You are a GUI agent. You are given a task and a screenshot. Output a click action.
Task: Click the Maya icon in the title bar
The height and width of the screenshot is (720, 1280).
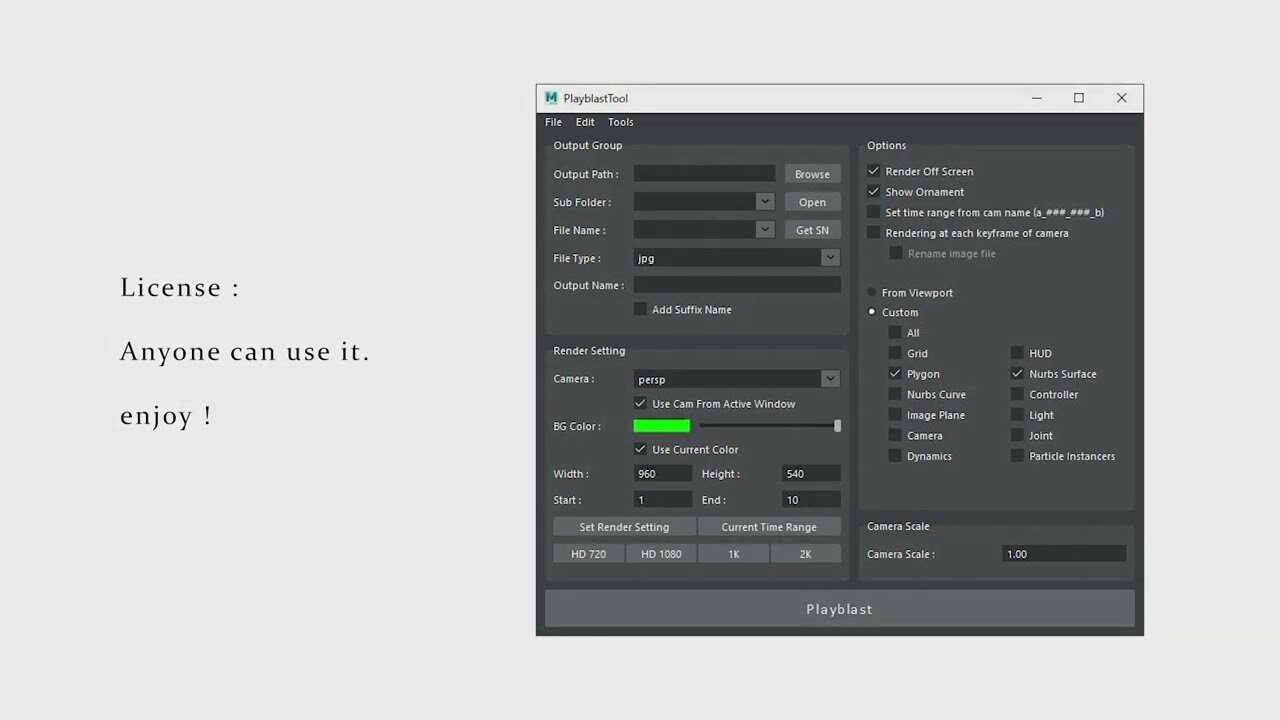coord(551,98)
